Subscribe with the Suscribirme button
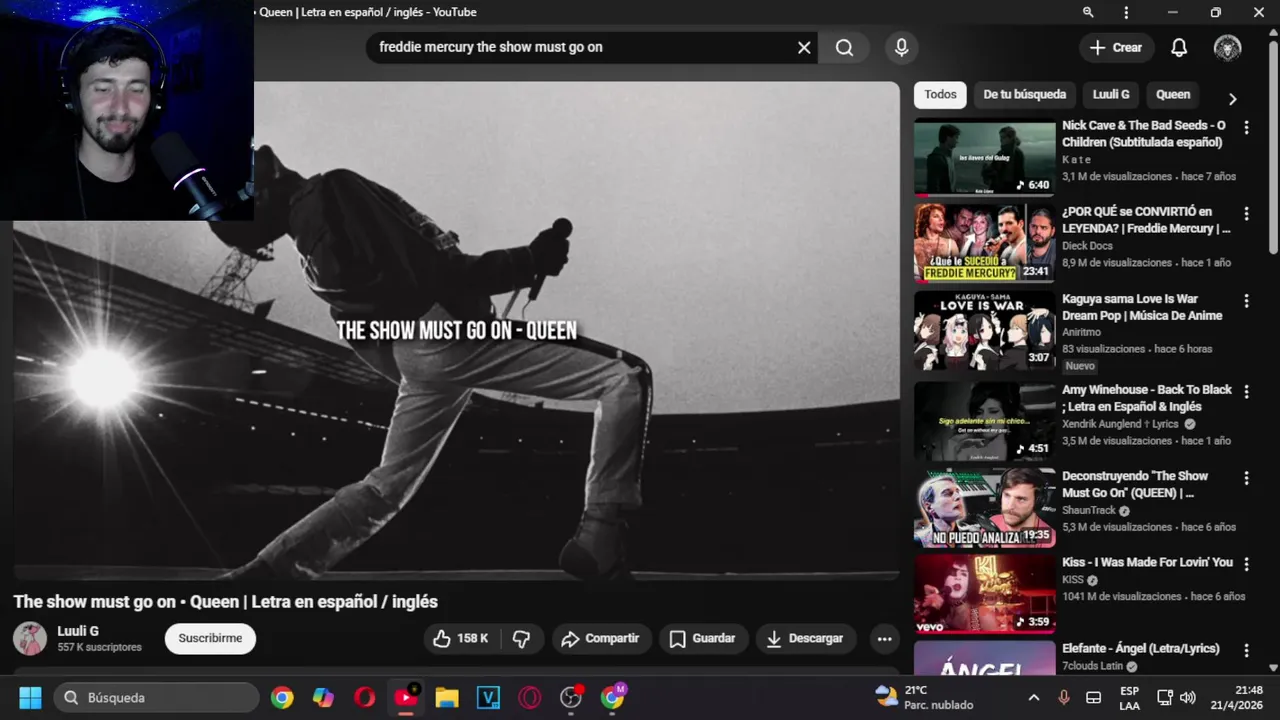Screen dimensions: 1280x720 (210, 638)
